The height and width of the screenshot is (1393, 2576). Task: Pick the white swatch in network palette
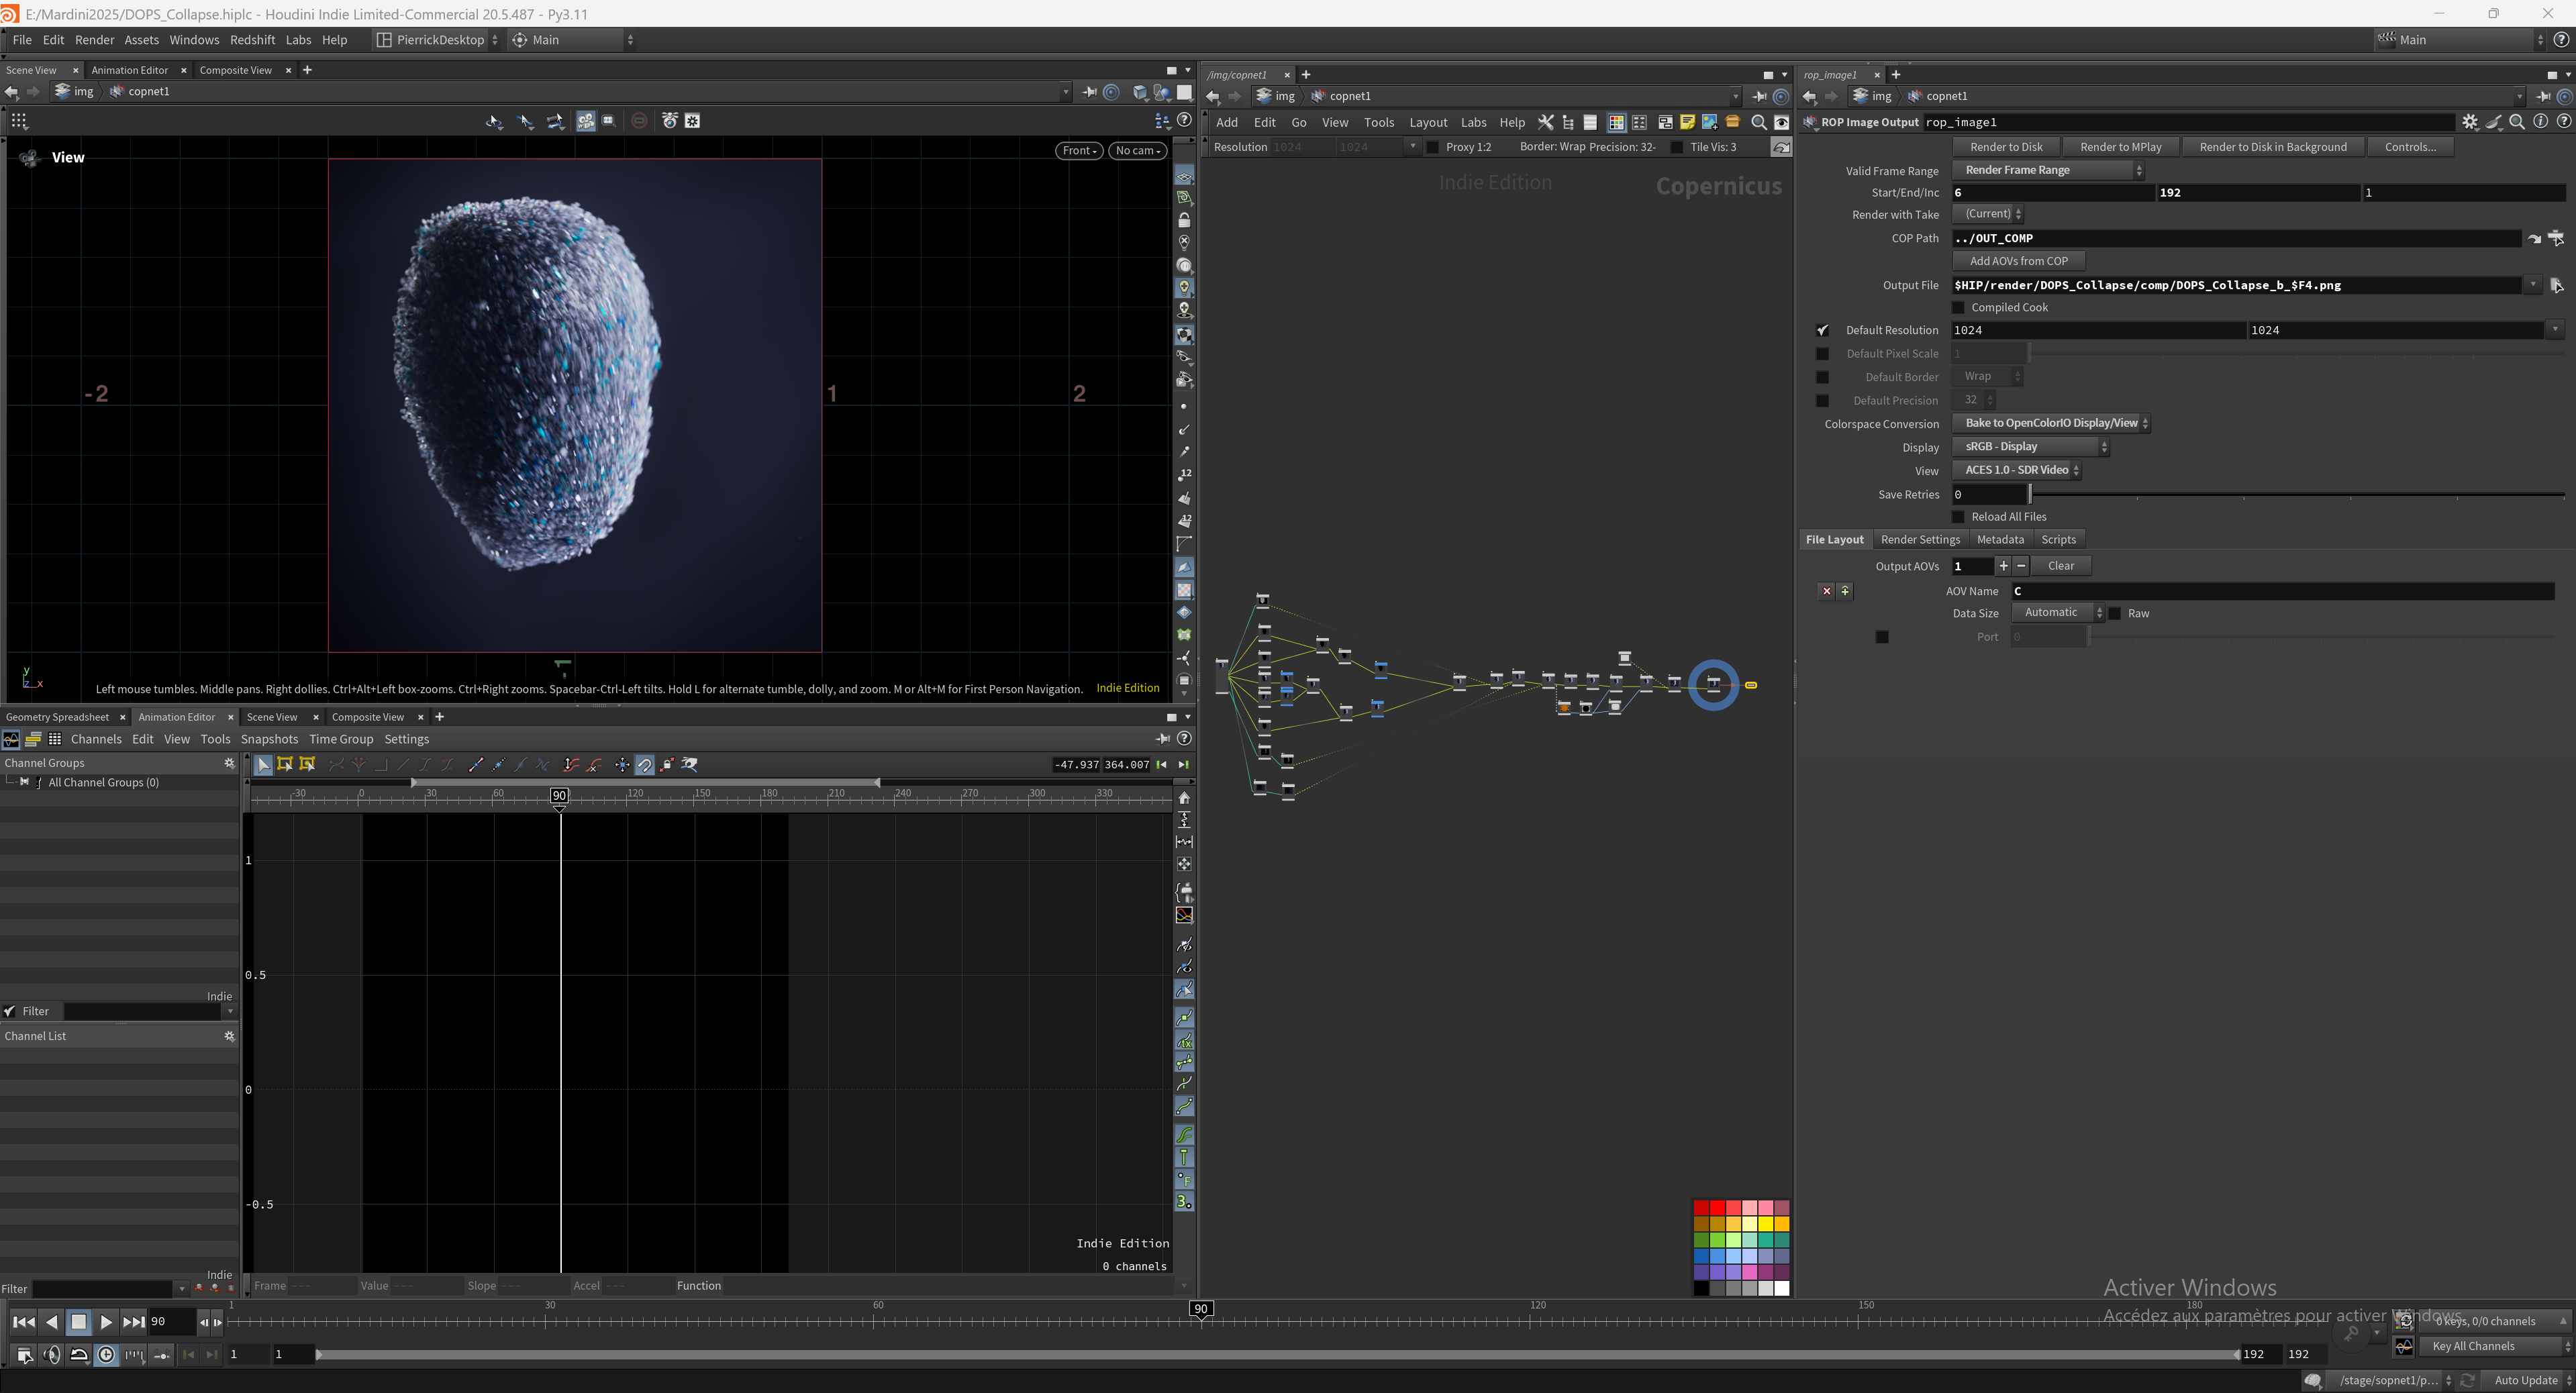(1782, 1289)
